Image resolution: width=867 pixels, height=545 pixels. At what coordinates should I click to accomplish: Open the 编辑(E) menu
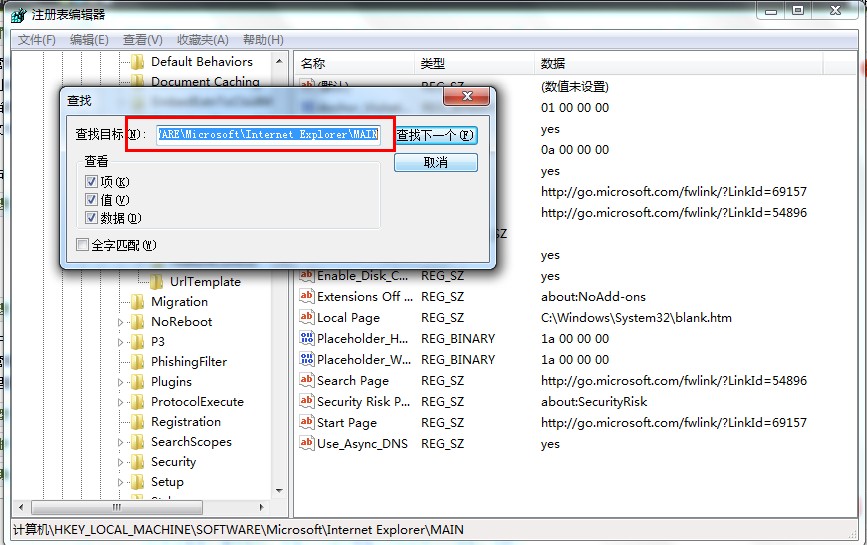(x=89, y=40)
